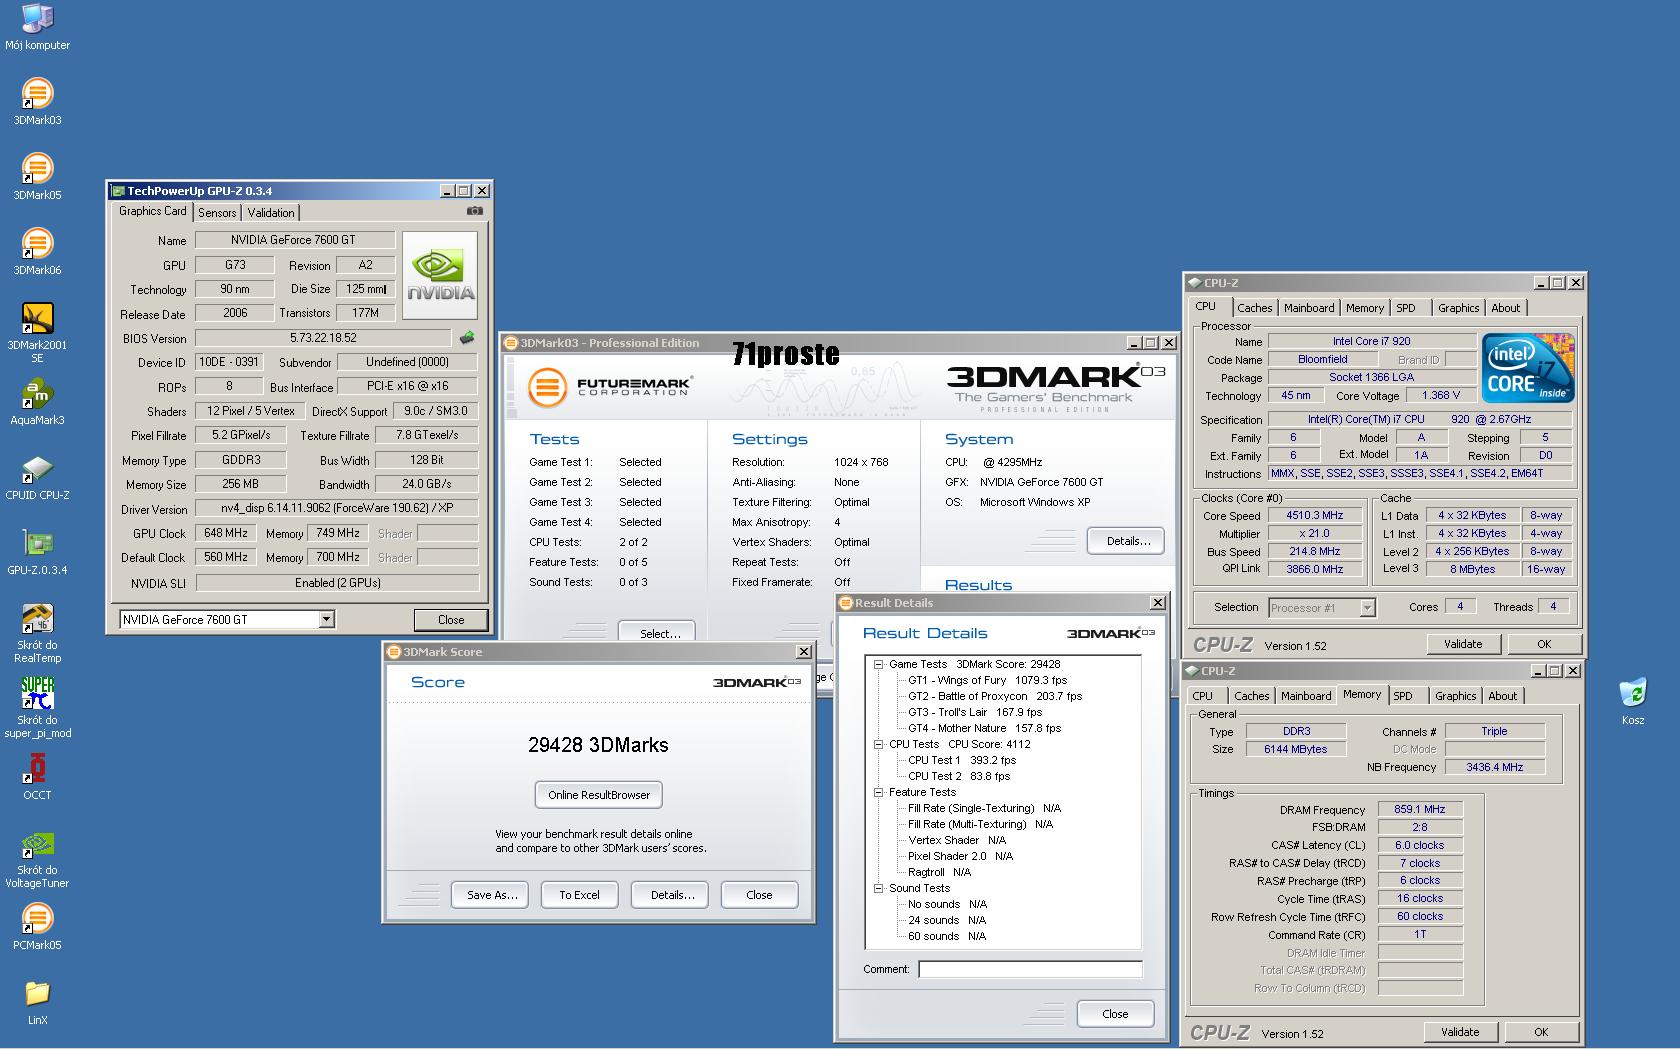Open the About tab in upper CPU-Z
The image size is (1680, 1050).
[x=1506, y=308]
